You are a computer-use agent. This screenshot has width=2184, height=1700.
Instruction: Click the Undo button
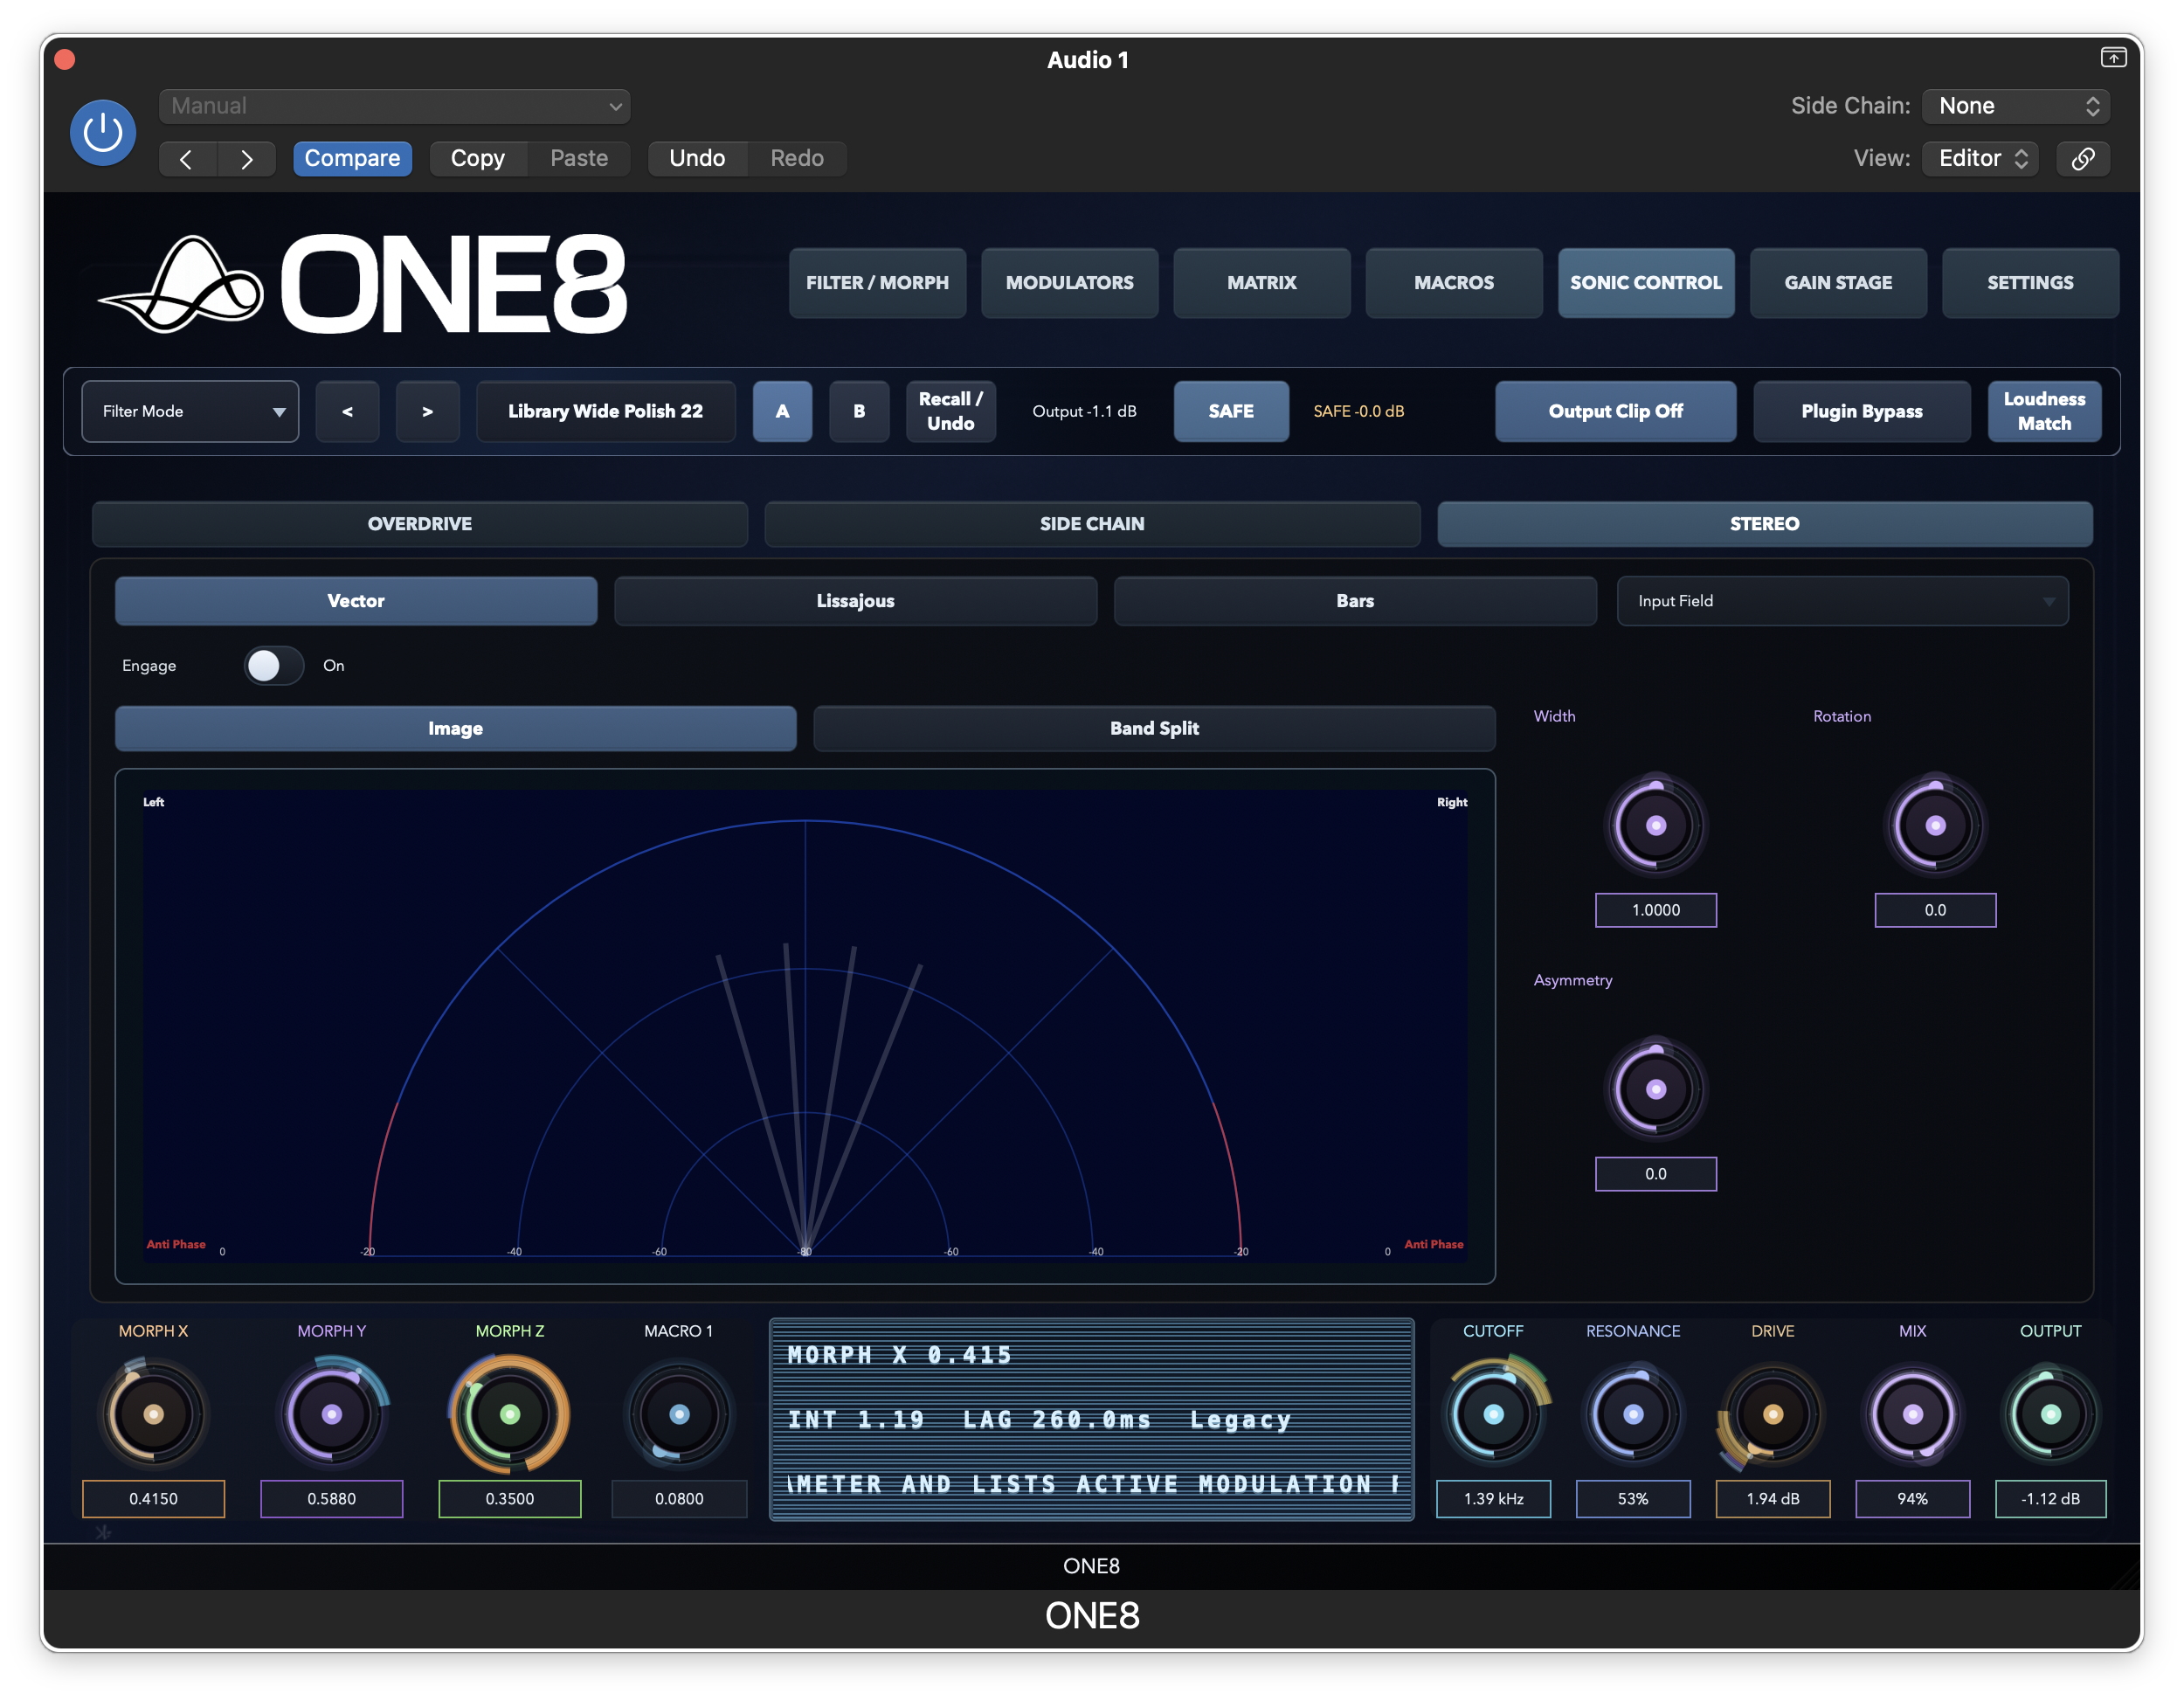tap(696, 158)
